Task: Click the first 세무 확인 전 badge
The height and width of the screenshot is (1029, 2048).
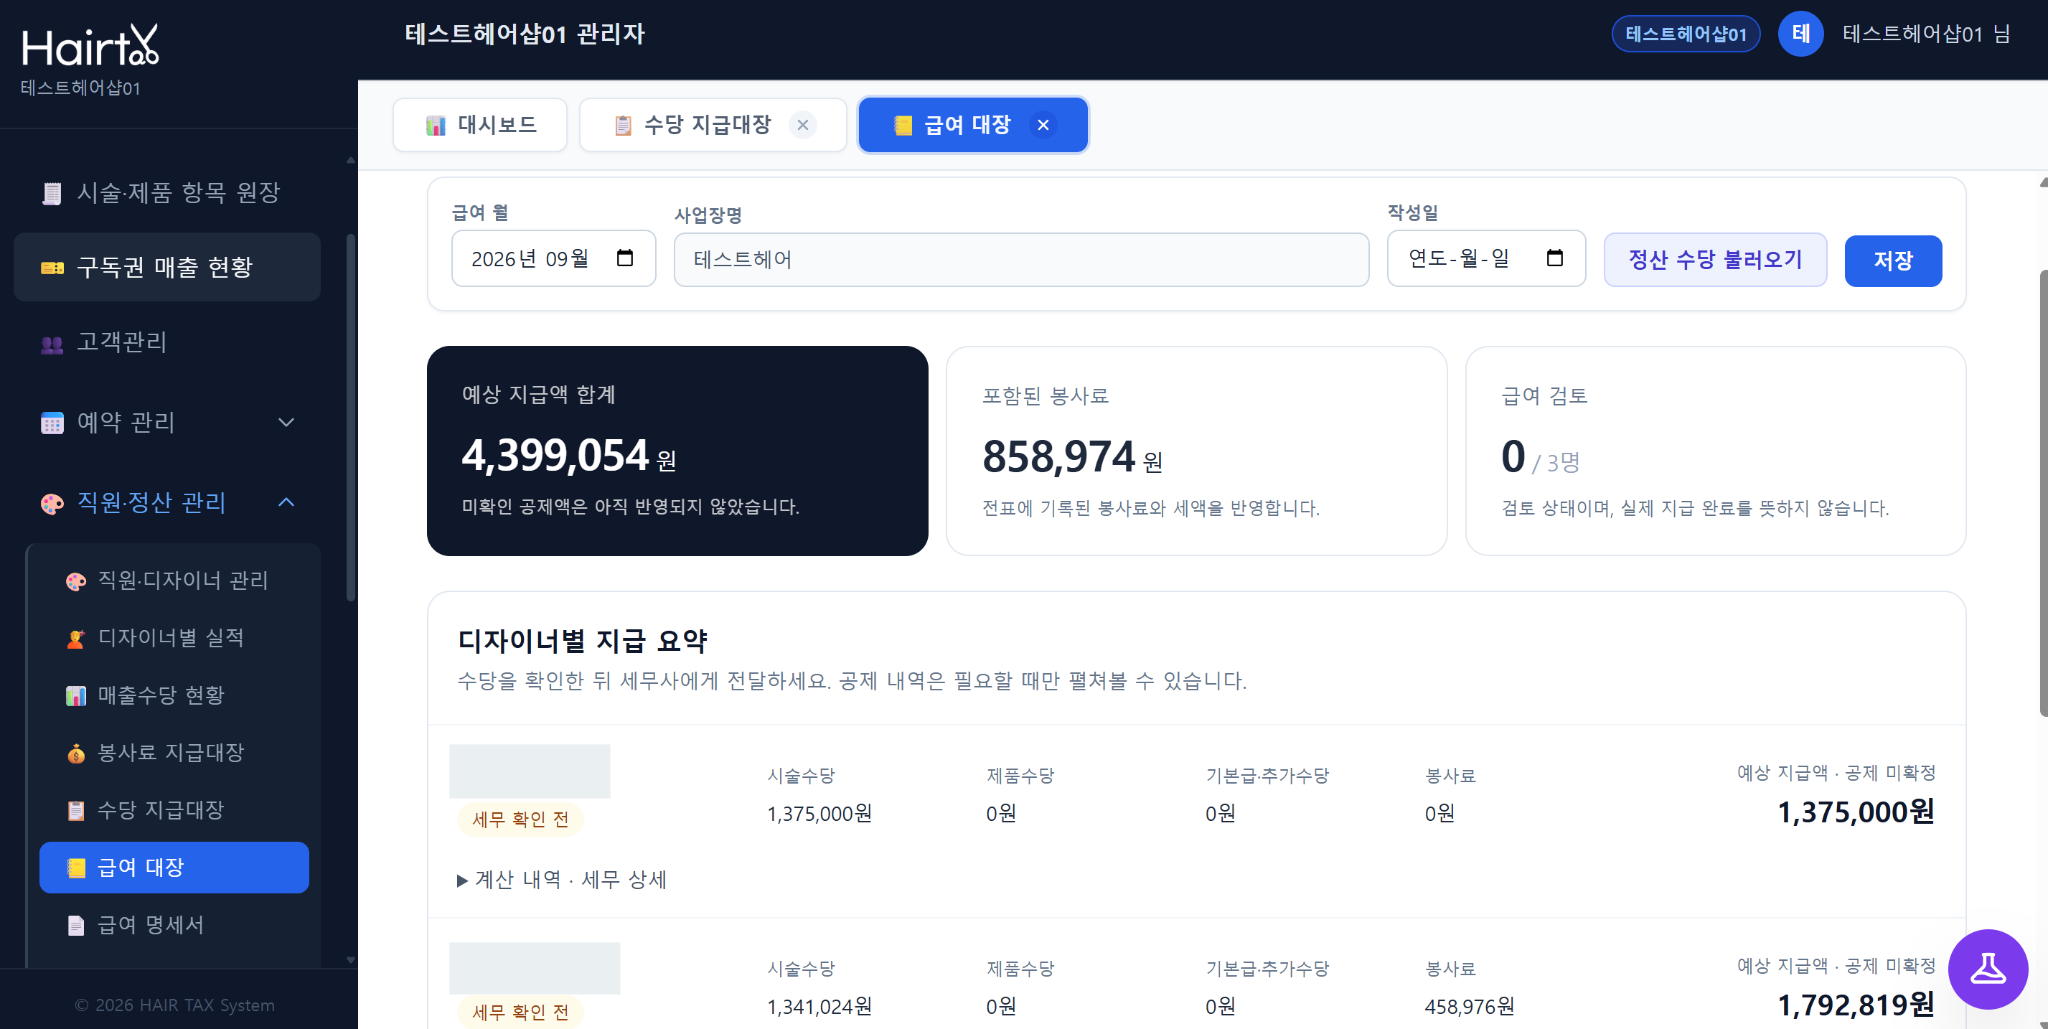Action: click(520, 820)
